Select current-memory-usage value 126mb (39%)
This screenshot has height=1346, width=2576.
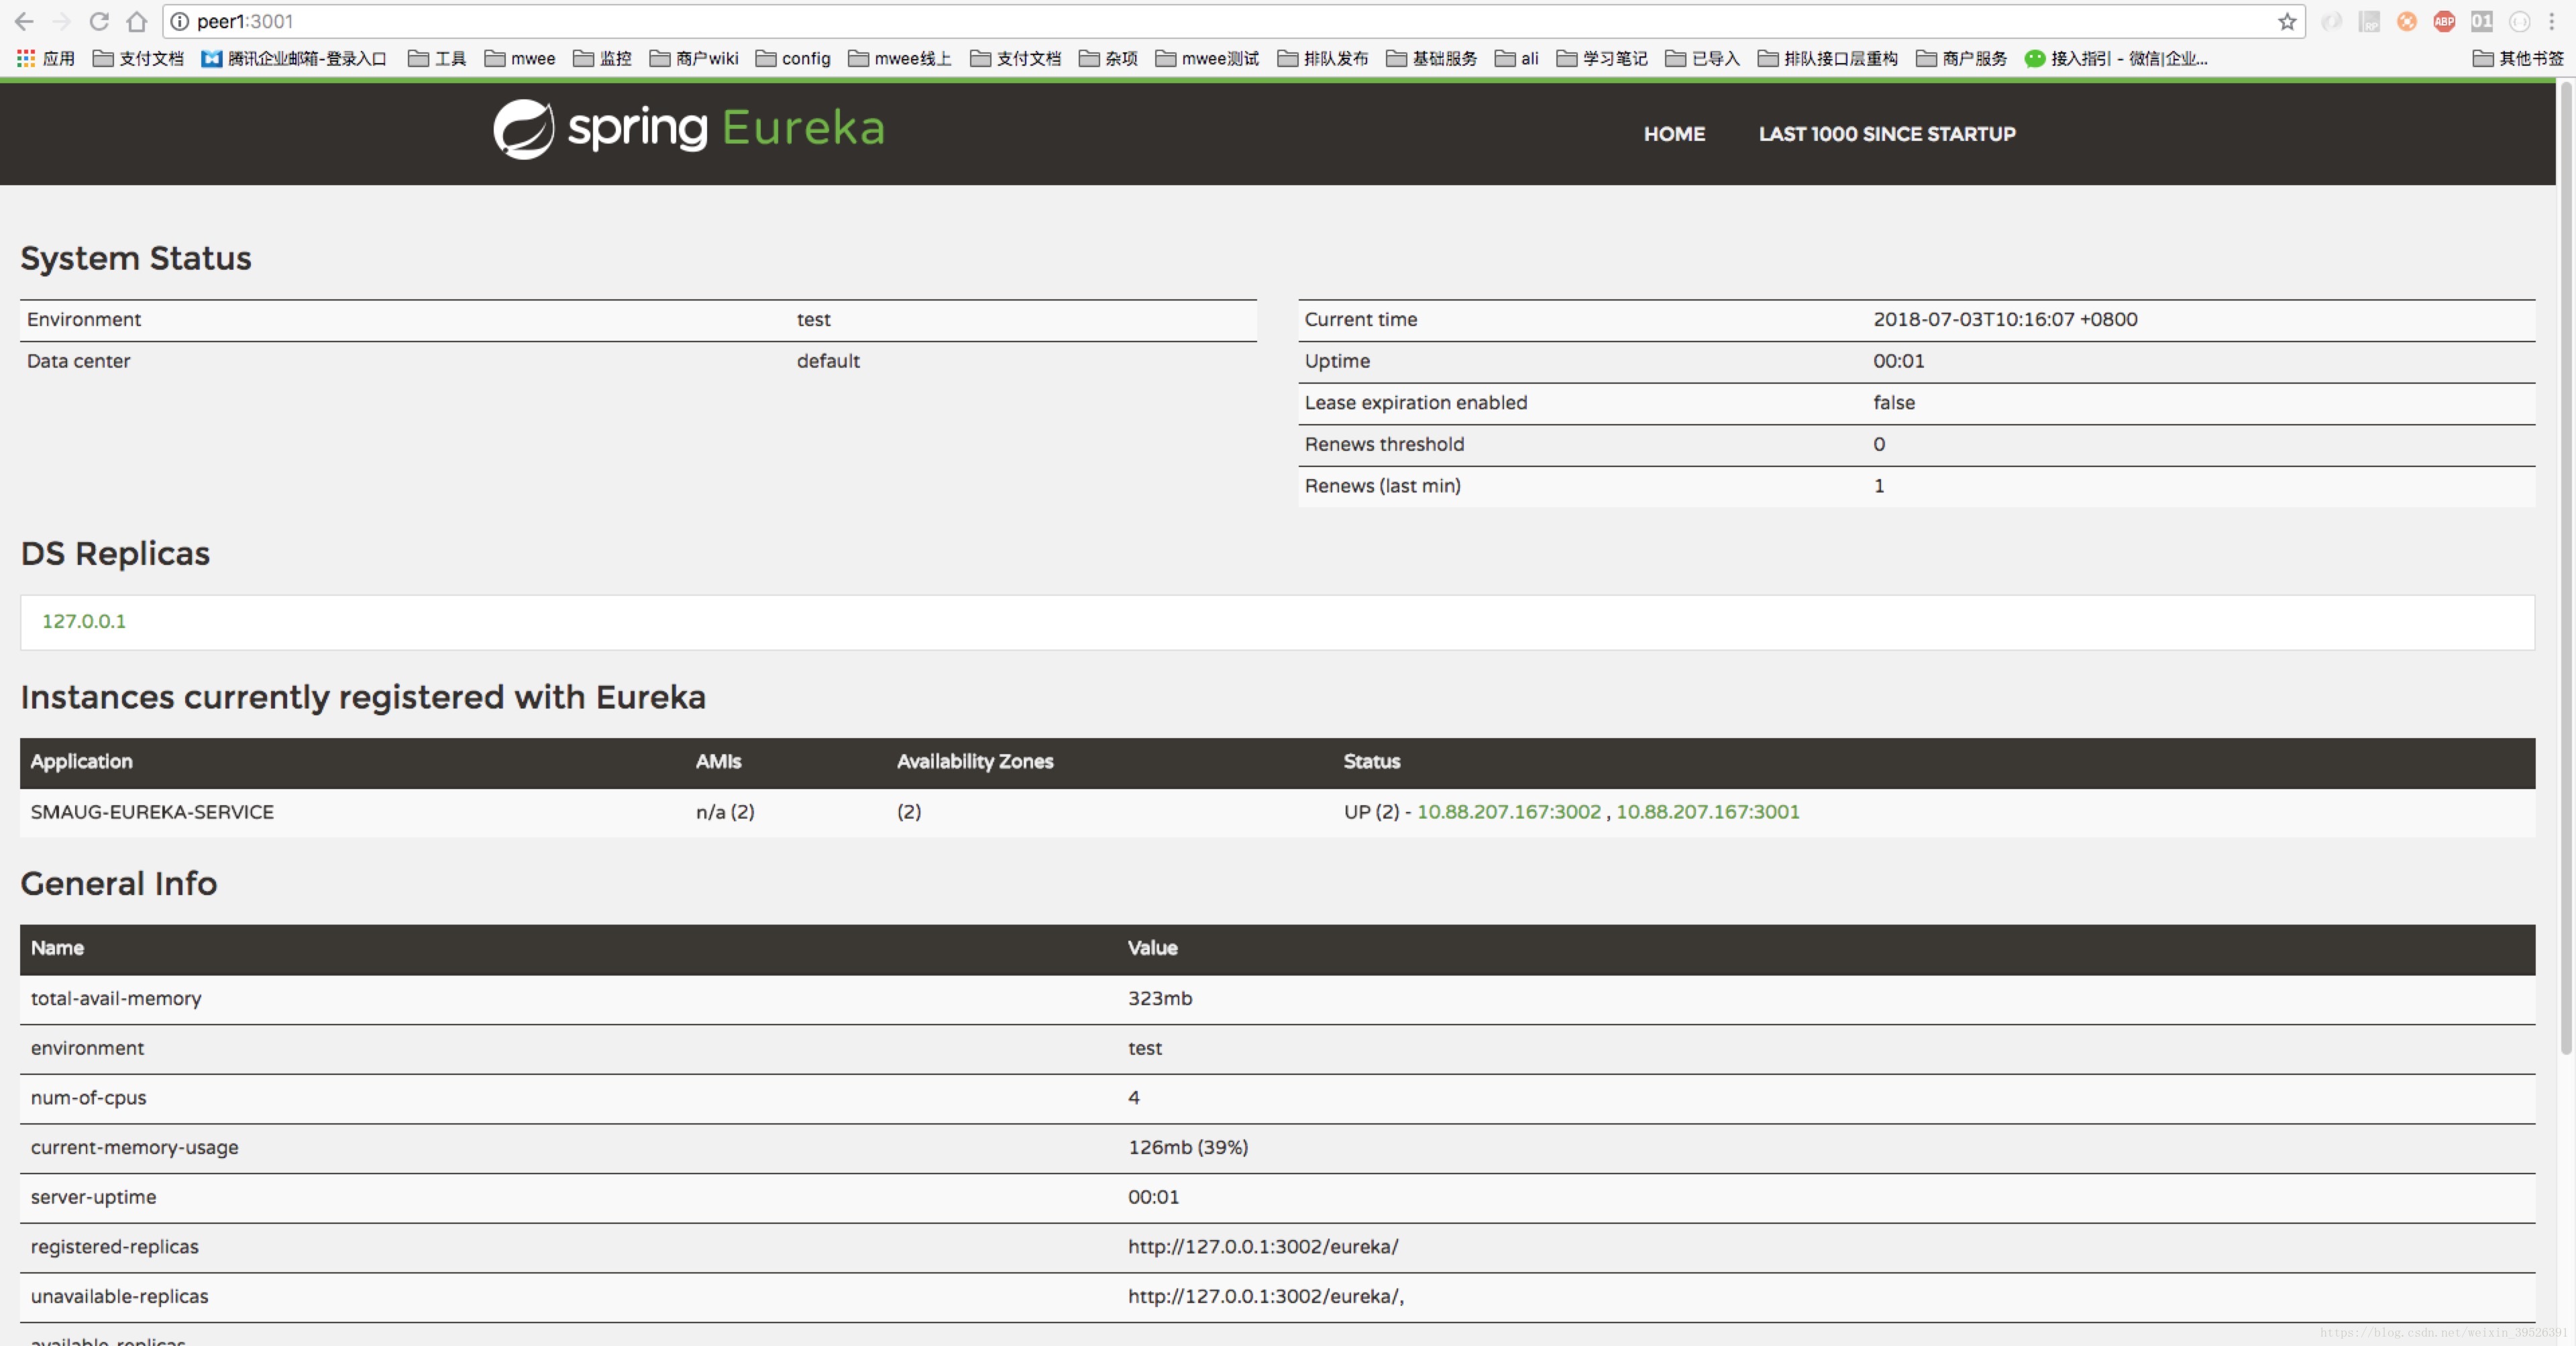click(1188, 1147)
